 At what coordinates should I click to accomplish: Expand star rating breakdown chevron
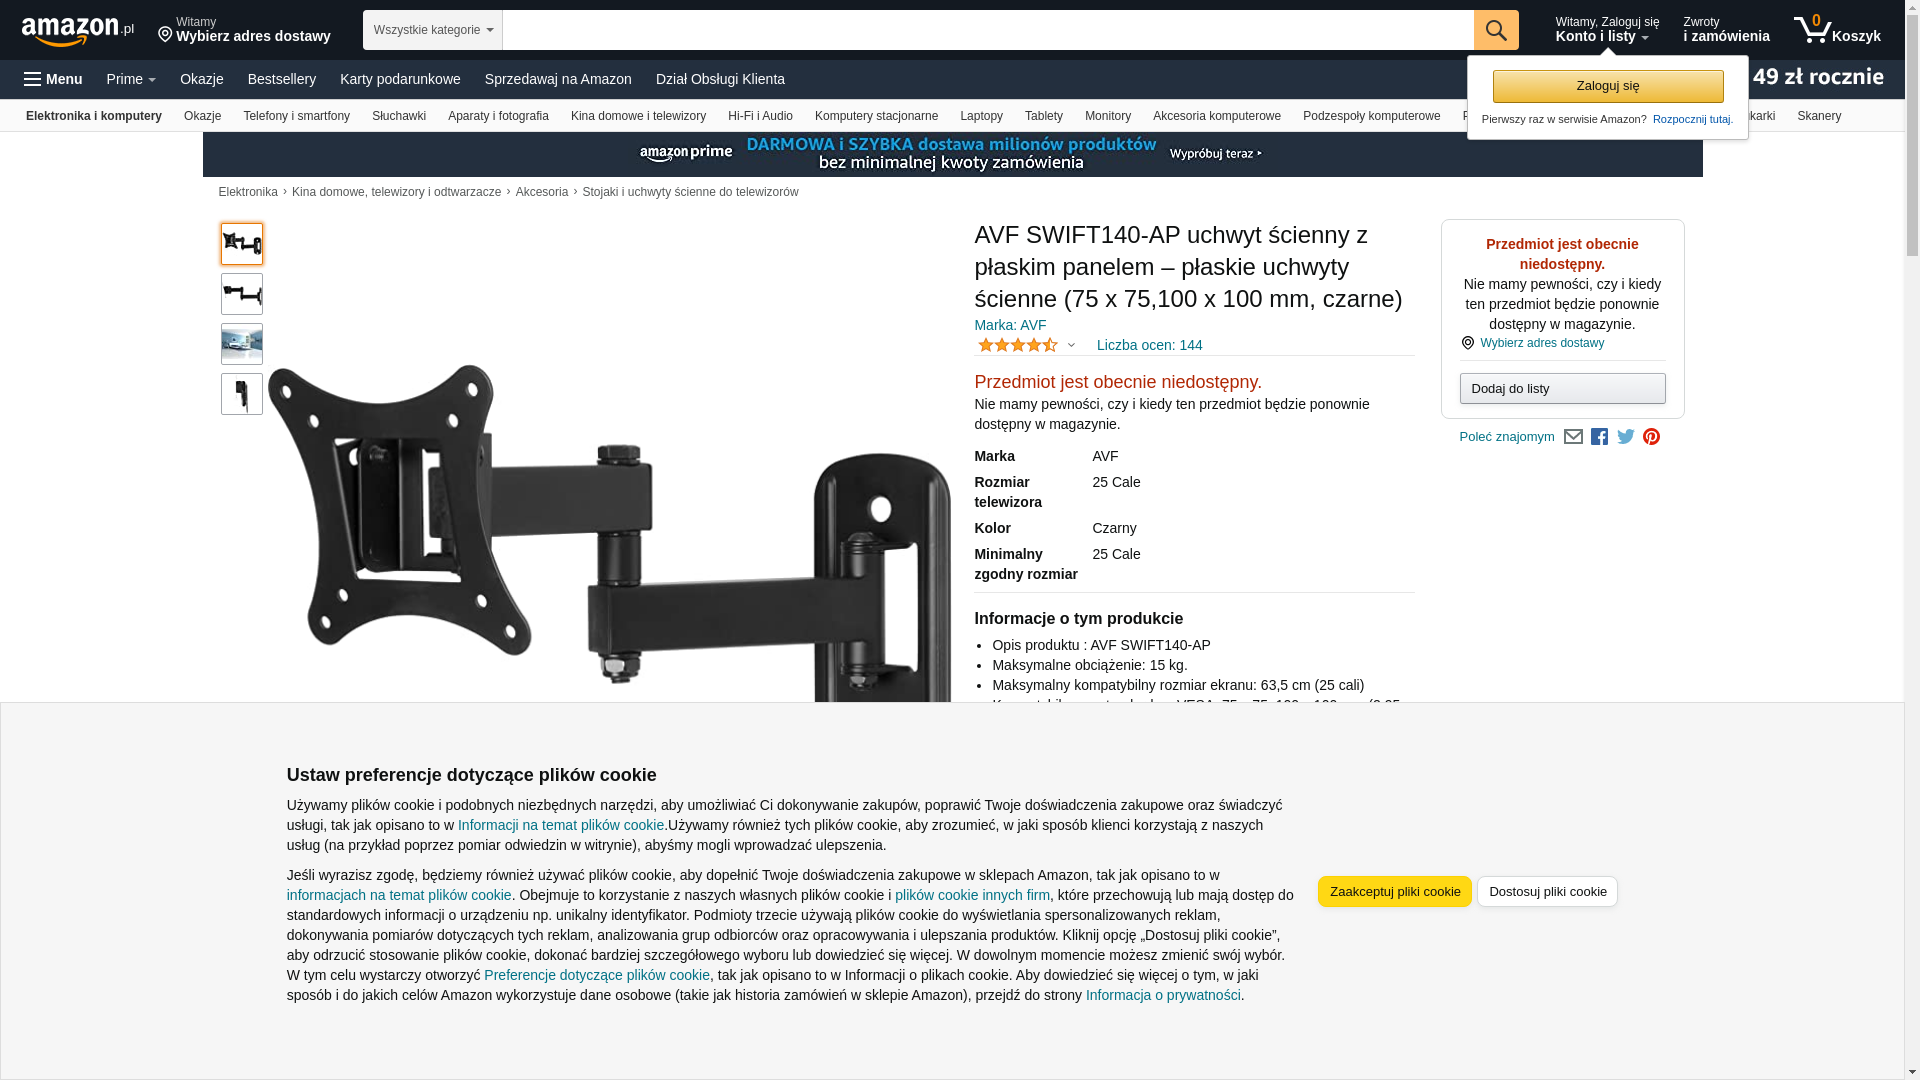point(1071,345)
